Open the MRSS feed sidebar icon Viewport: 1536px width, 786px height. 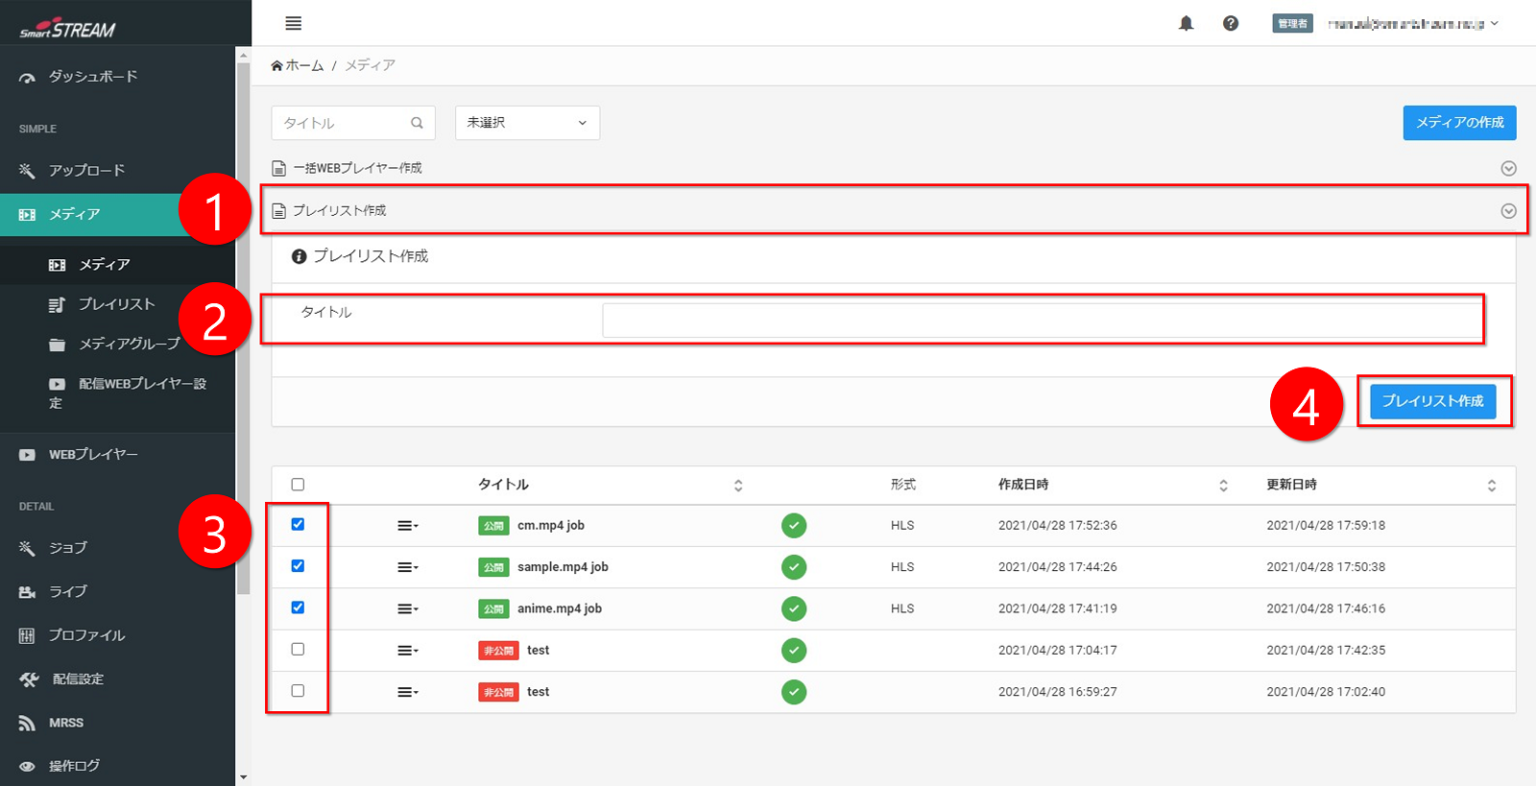pos(27,723)
